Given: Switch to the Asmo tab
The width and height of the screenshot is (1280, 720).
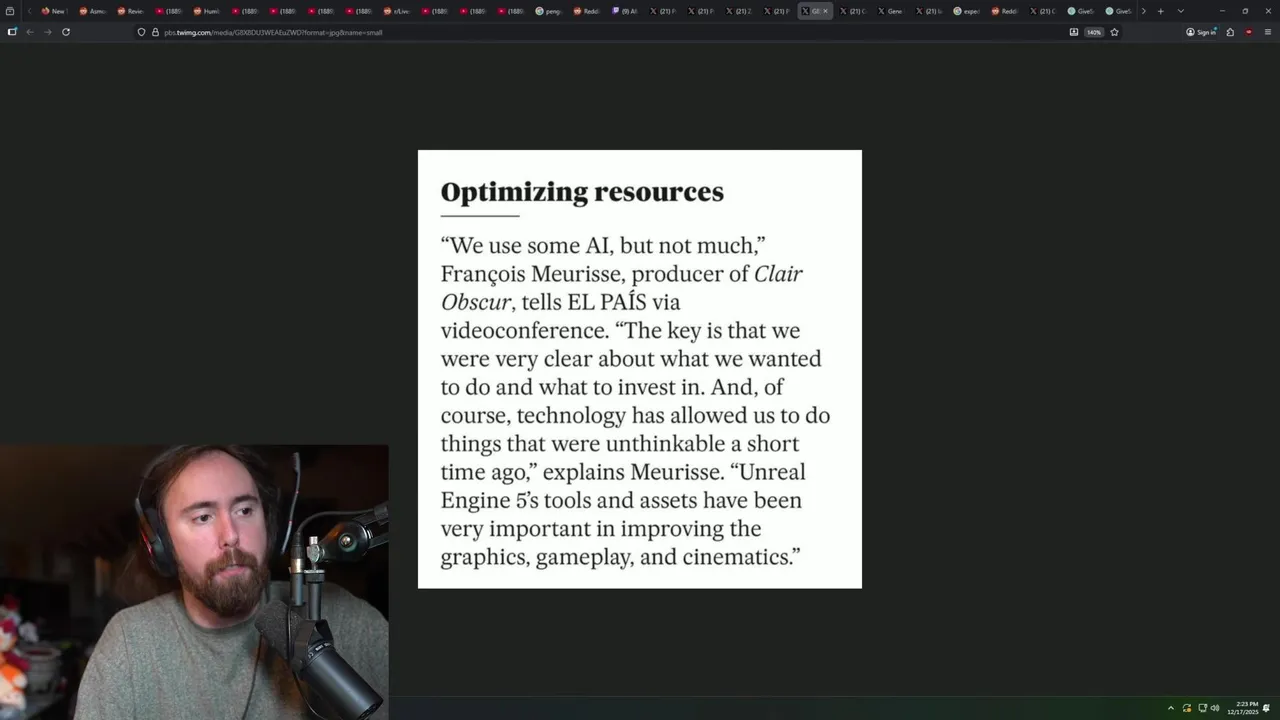Looking at the screenshot, I should coord(92,11).
